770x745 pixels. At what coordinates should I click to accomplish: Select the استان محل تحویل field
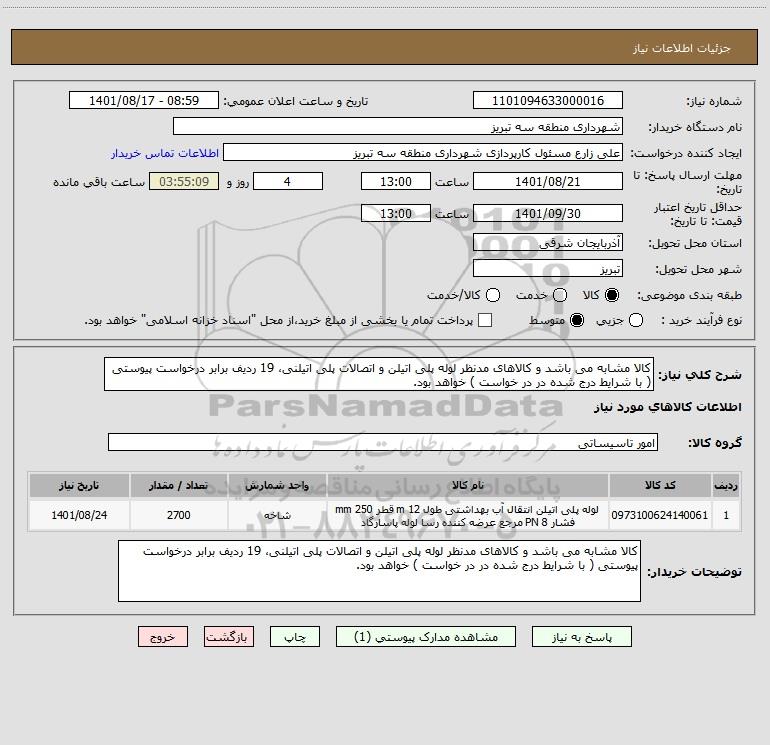click(548, 243)
